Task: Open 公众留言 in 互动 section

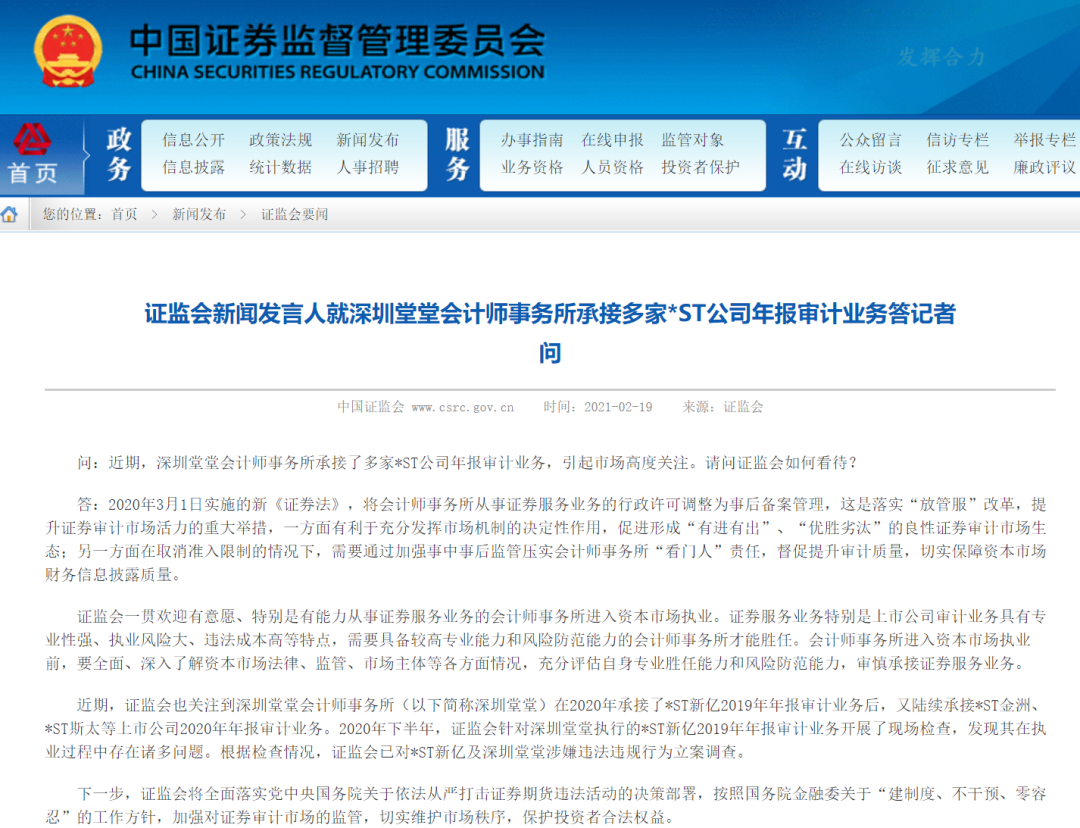Action: pos(870,140)
